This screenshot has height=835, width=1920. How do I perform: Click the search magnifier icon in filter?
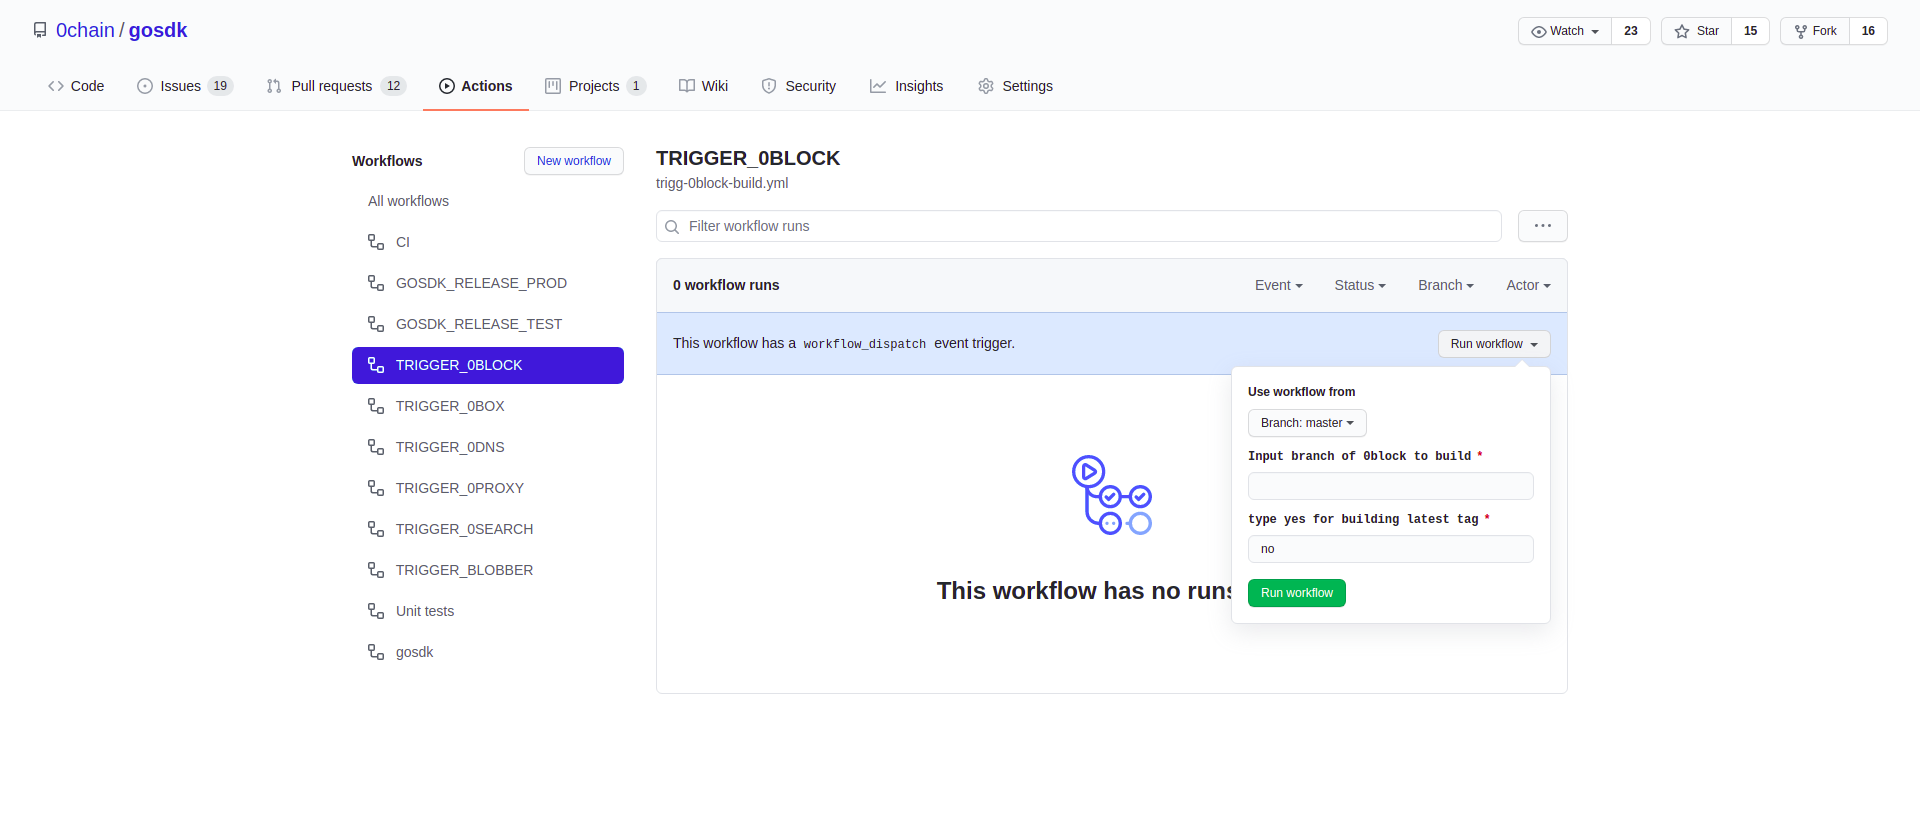click(672, 227)
